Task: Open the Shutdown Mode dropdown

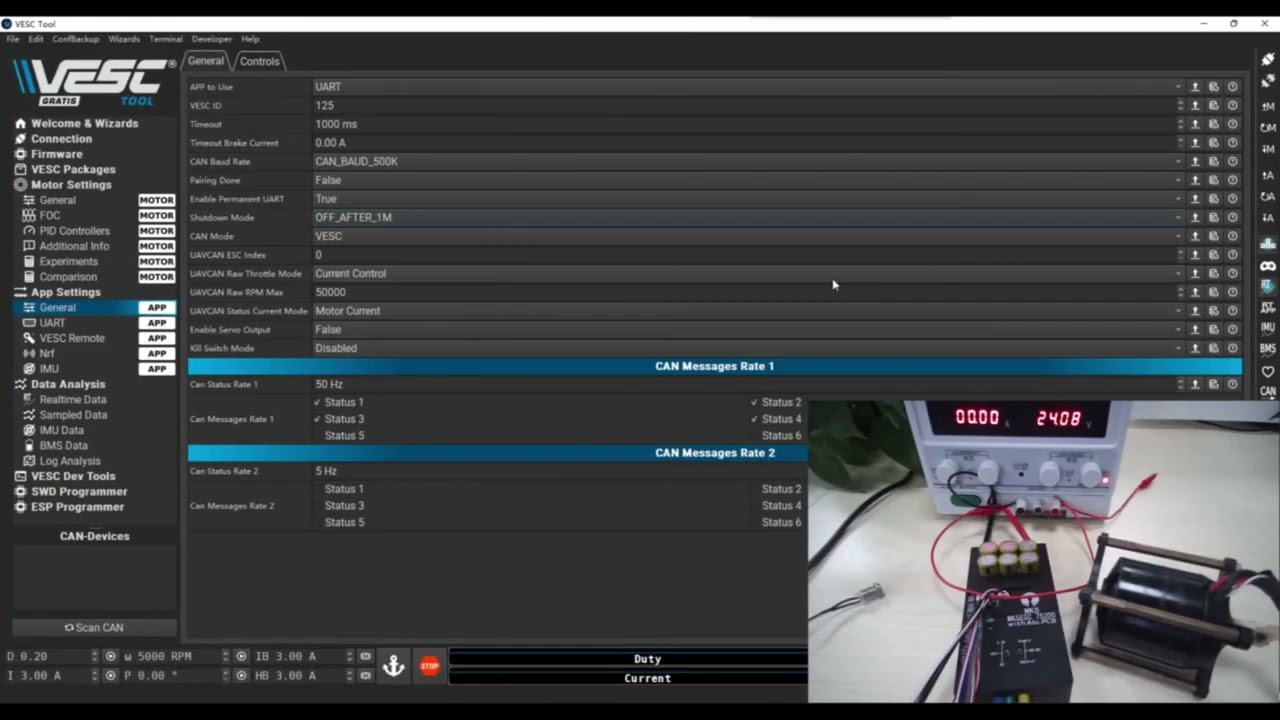Action: pyautogui.click(x=748, y=217)
